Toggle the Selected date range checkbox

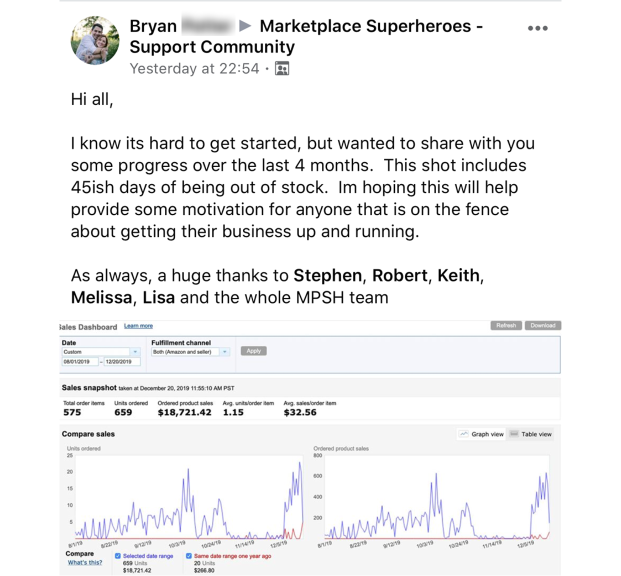(118, 556)
